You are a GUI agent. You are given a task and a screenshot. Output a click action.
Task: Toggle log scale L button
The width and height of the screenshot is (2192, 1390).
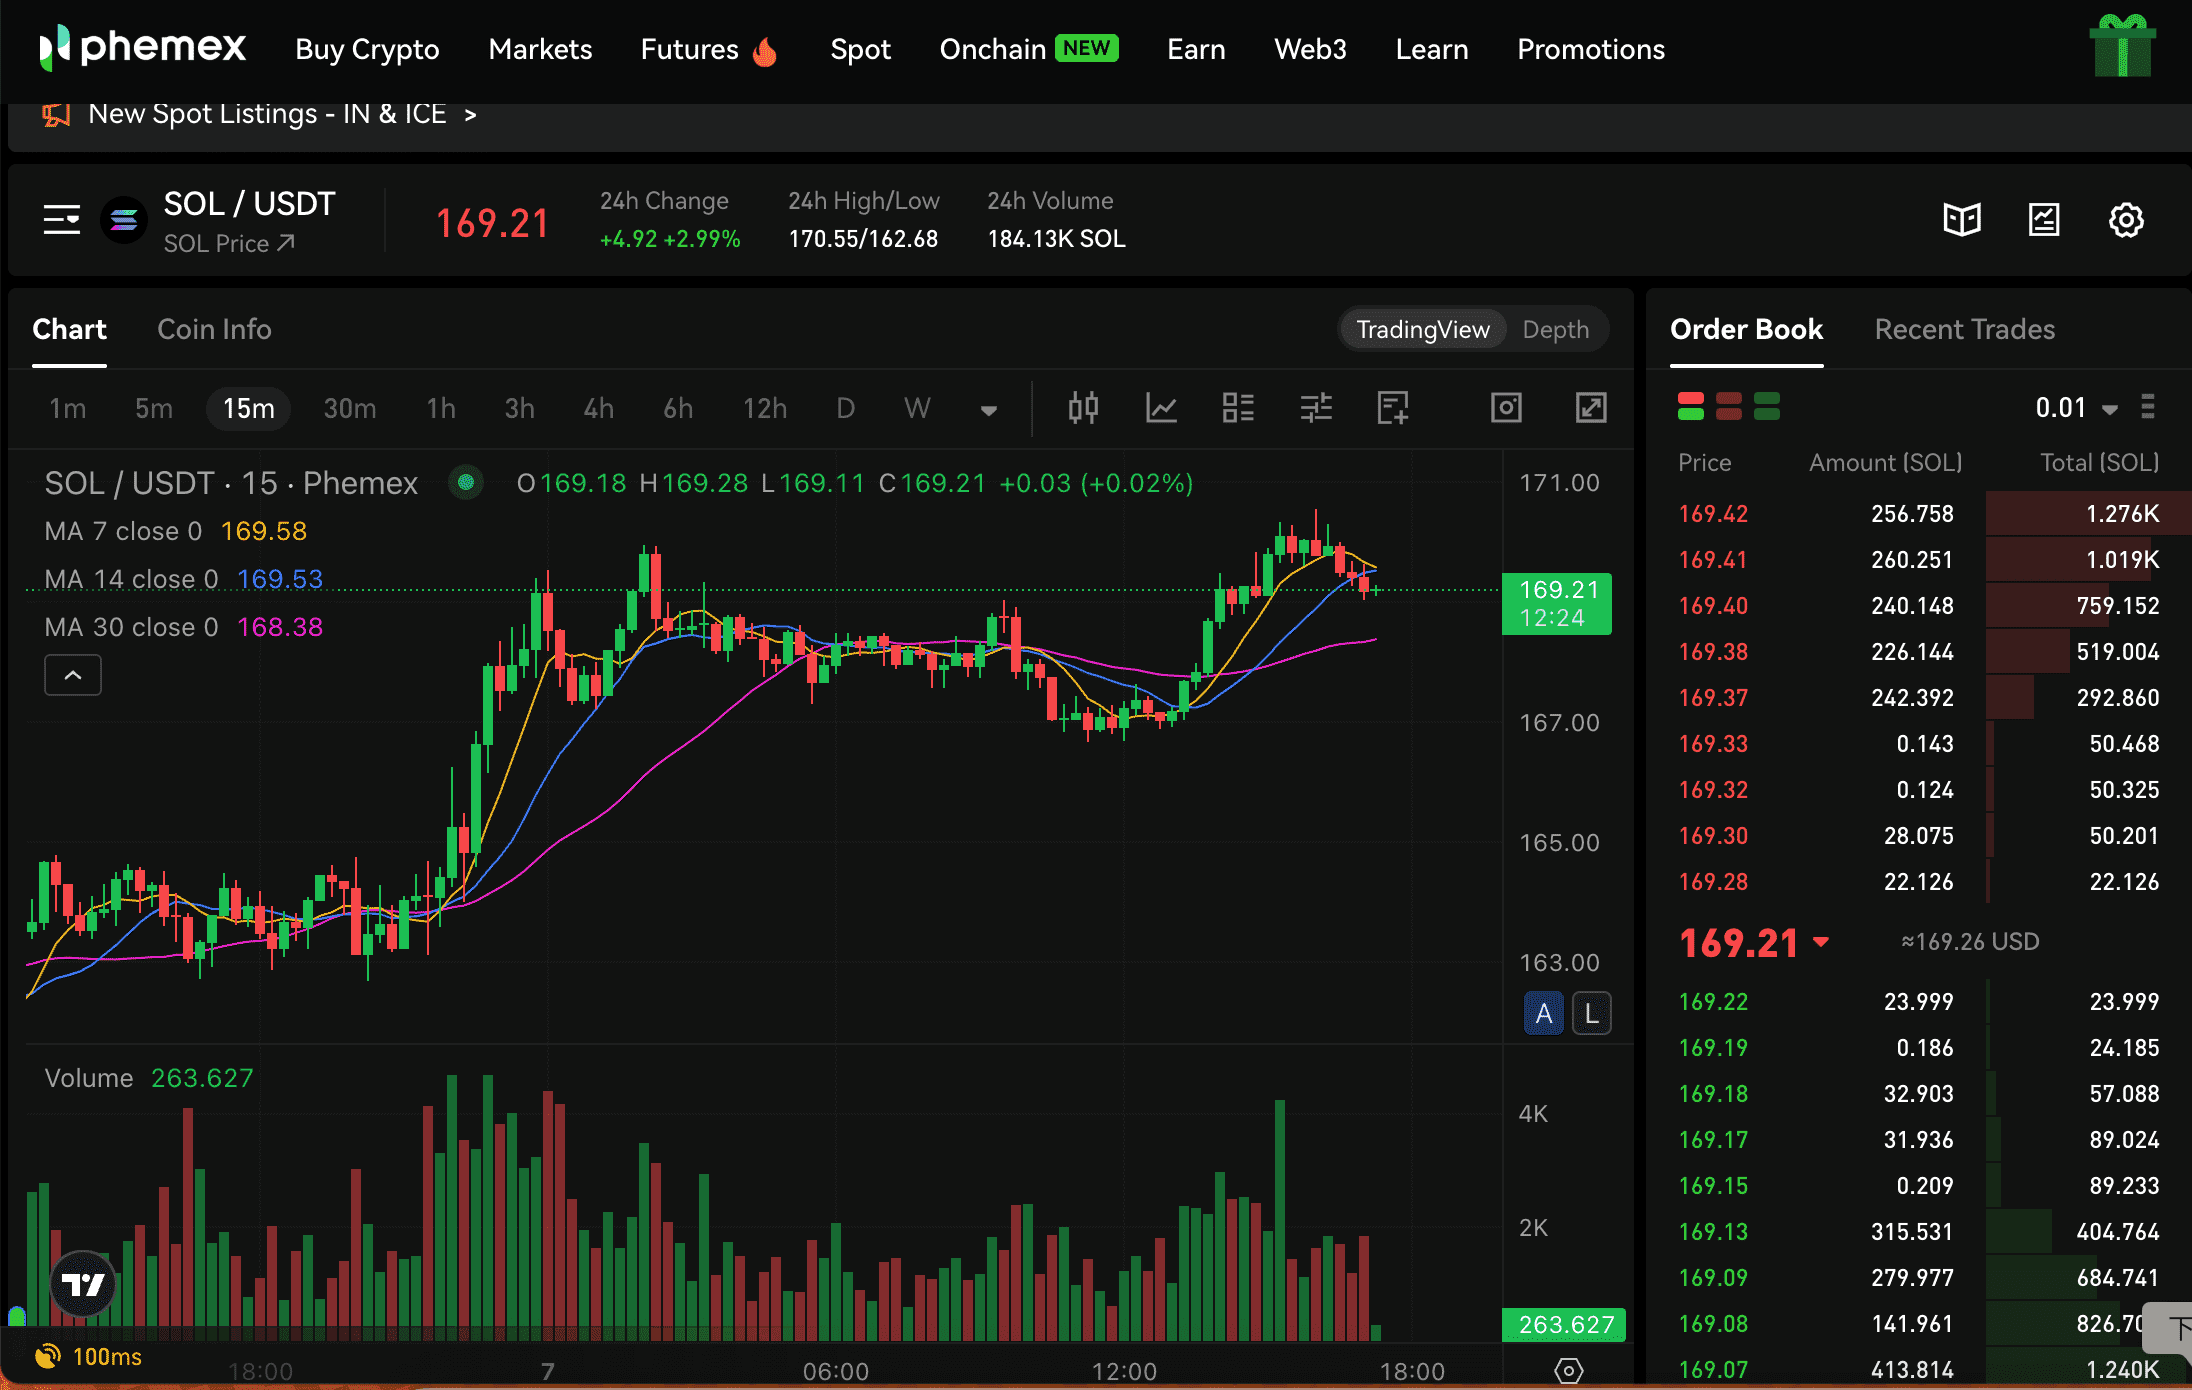tap(1591, 1014)
